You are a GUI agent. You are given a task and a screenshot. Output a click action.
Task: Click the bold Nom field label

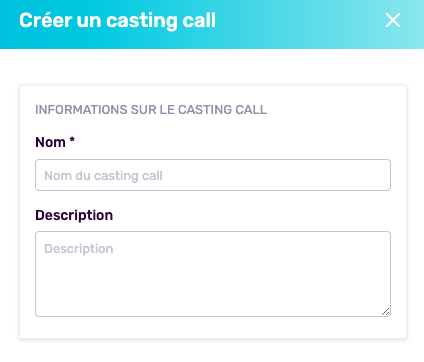point(50,142)
